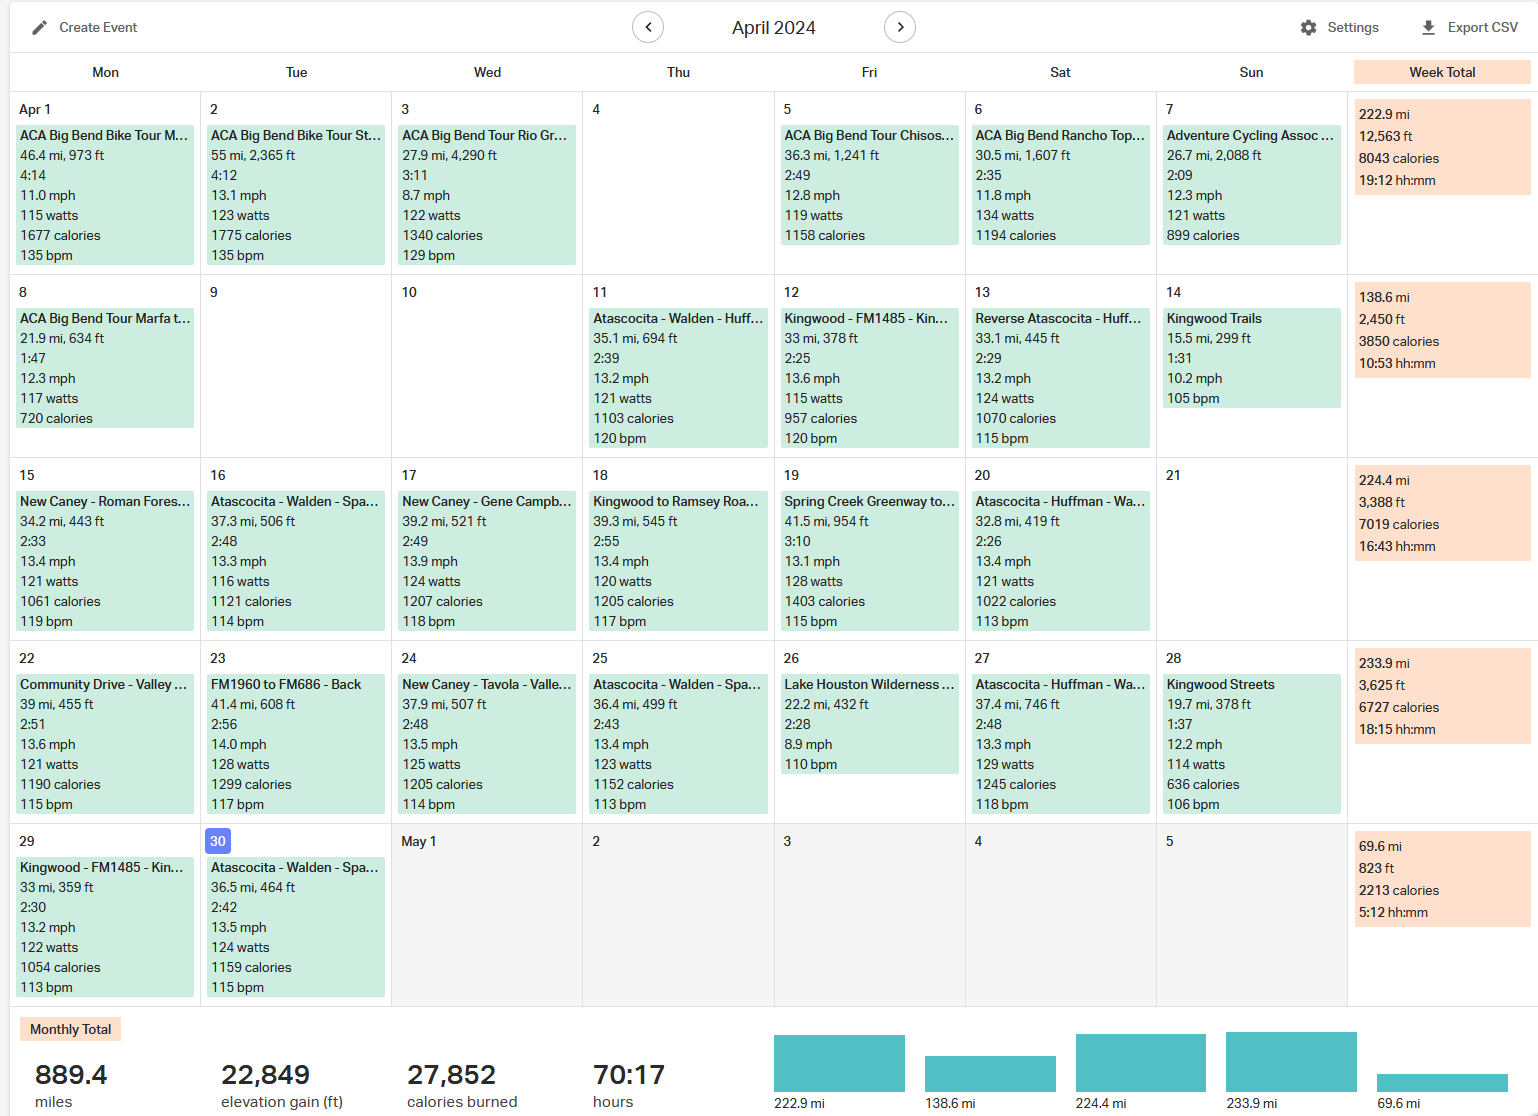Open the Kingwood Trails ride on April 14

1251,358
